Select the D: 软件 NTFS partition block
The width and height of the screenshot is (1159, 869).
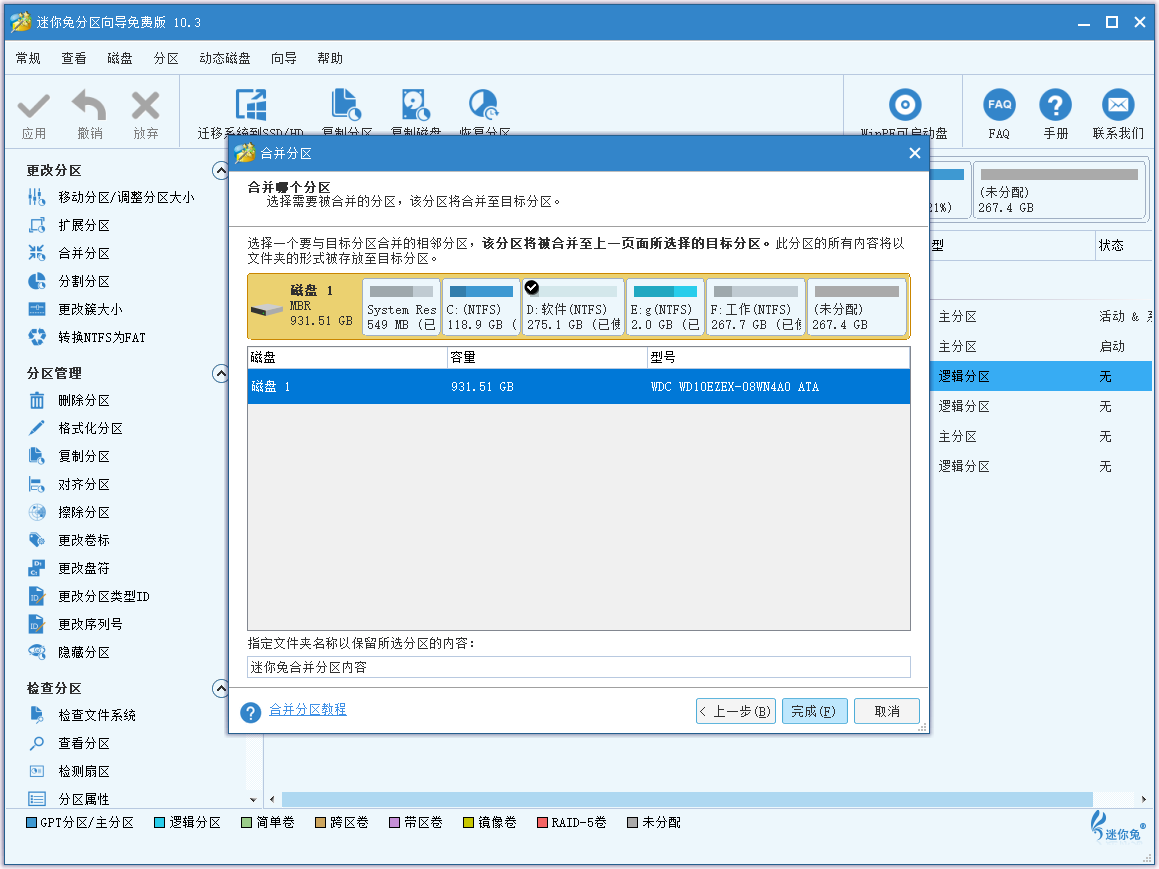(x=573, y=307)
